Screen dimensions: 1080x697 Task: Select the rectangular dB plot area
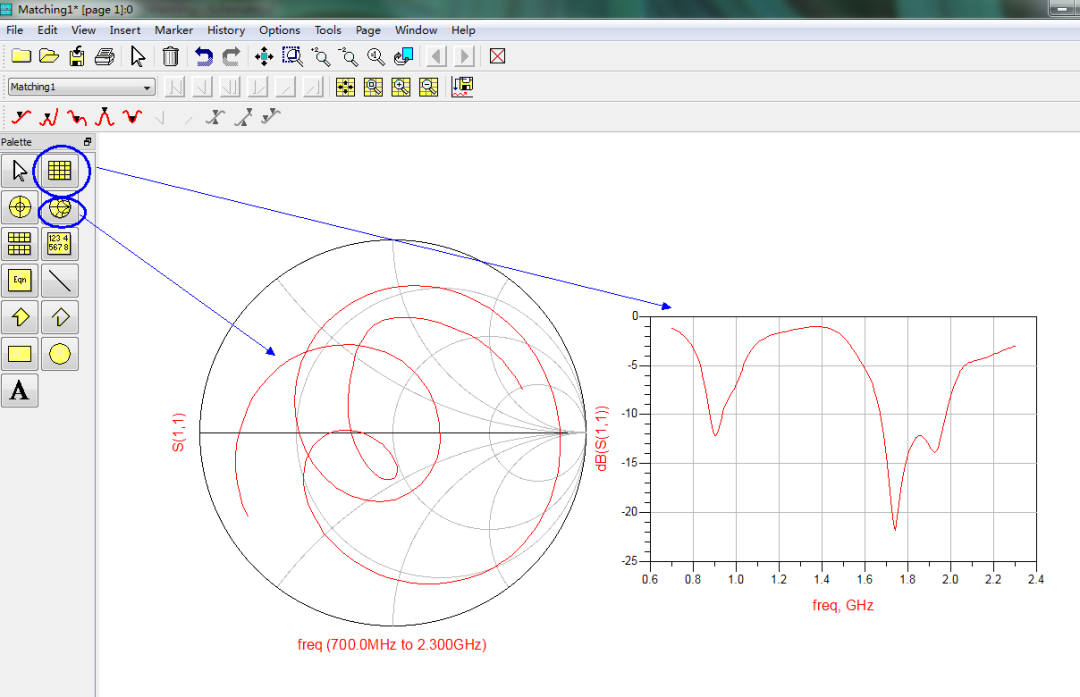843,439
